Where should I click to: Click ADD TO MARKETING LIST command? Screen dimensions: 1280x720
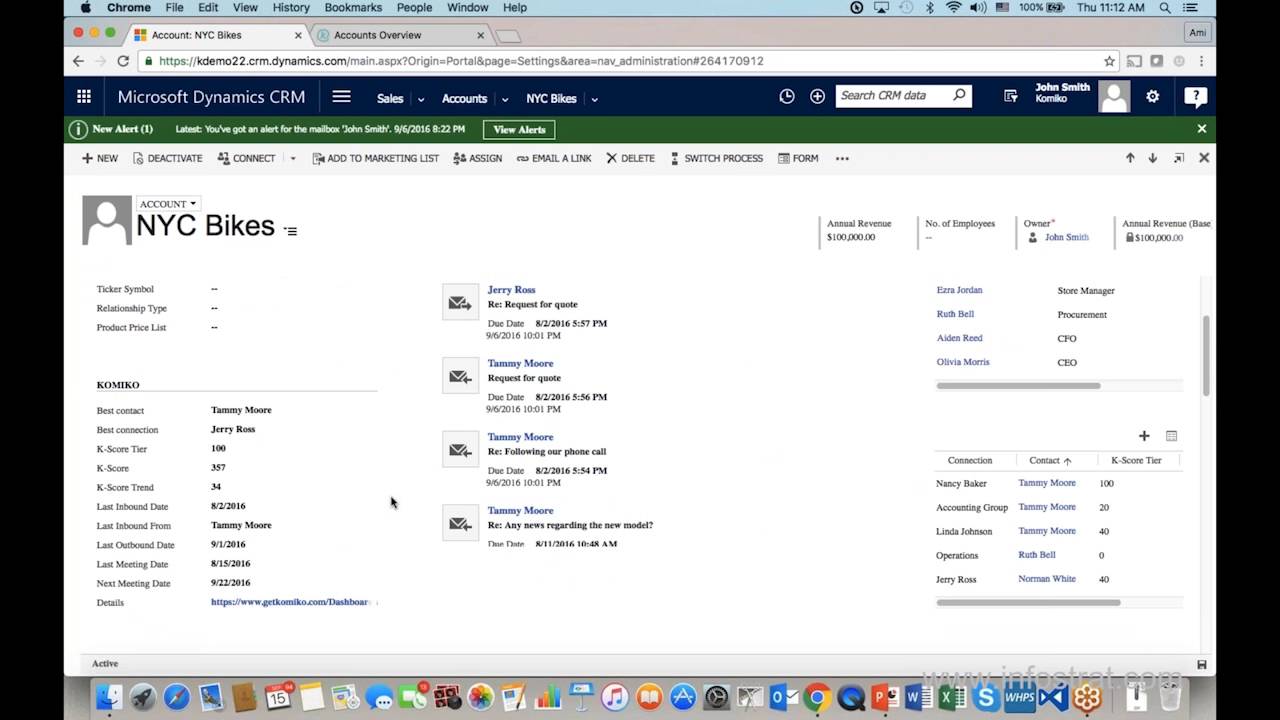tap(375, 158)
